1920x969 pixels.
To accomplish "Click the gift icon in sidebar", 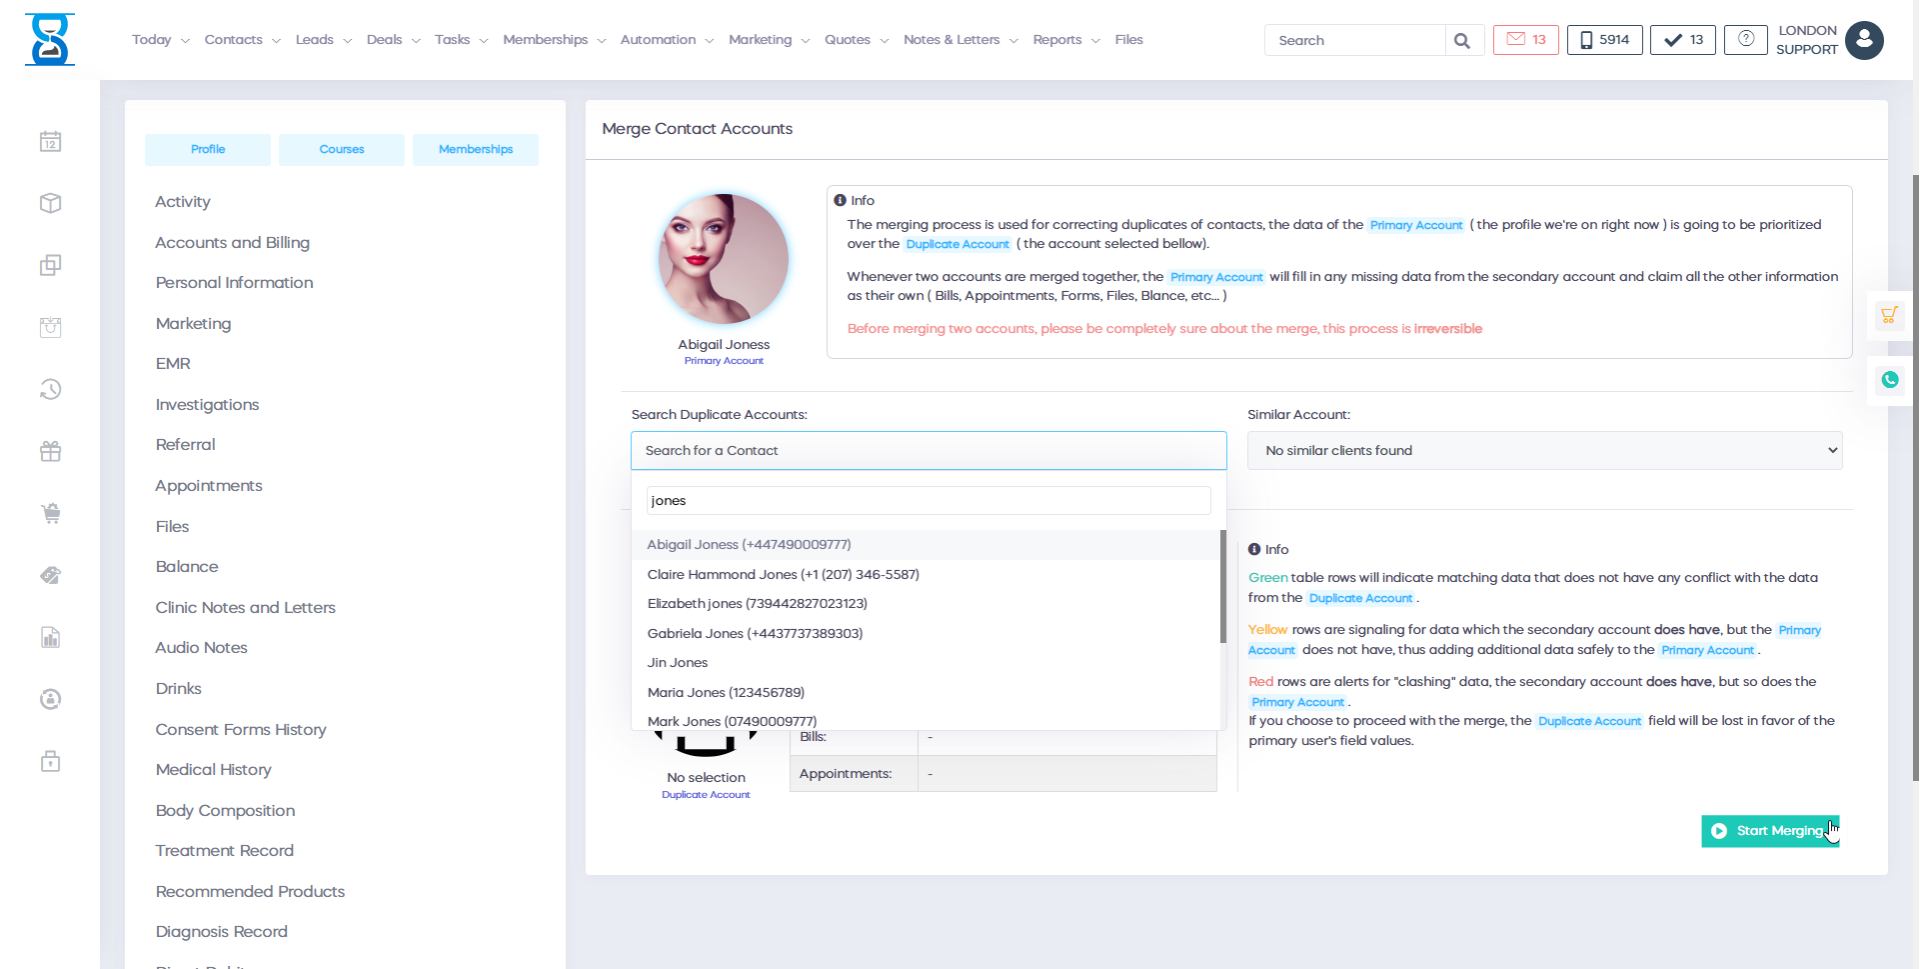I will (x=50, y=451).
